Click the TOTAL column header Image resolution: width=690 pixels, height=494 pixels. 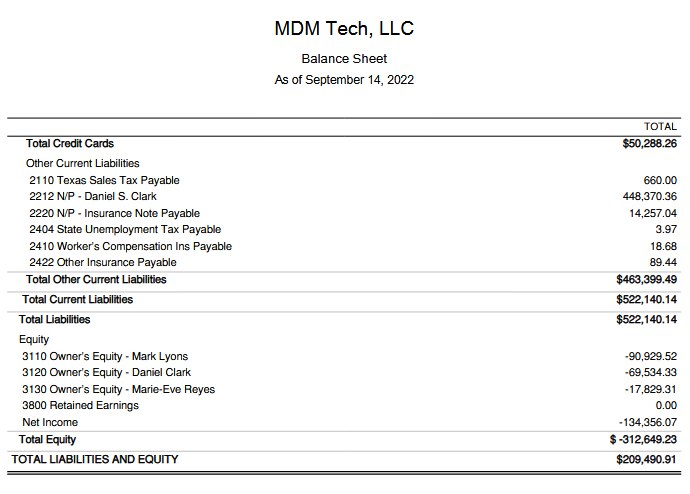click(x=660, y=127)
